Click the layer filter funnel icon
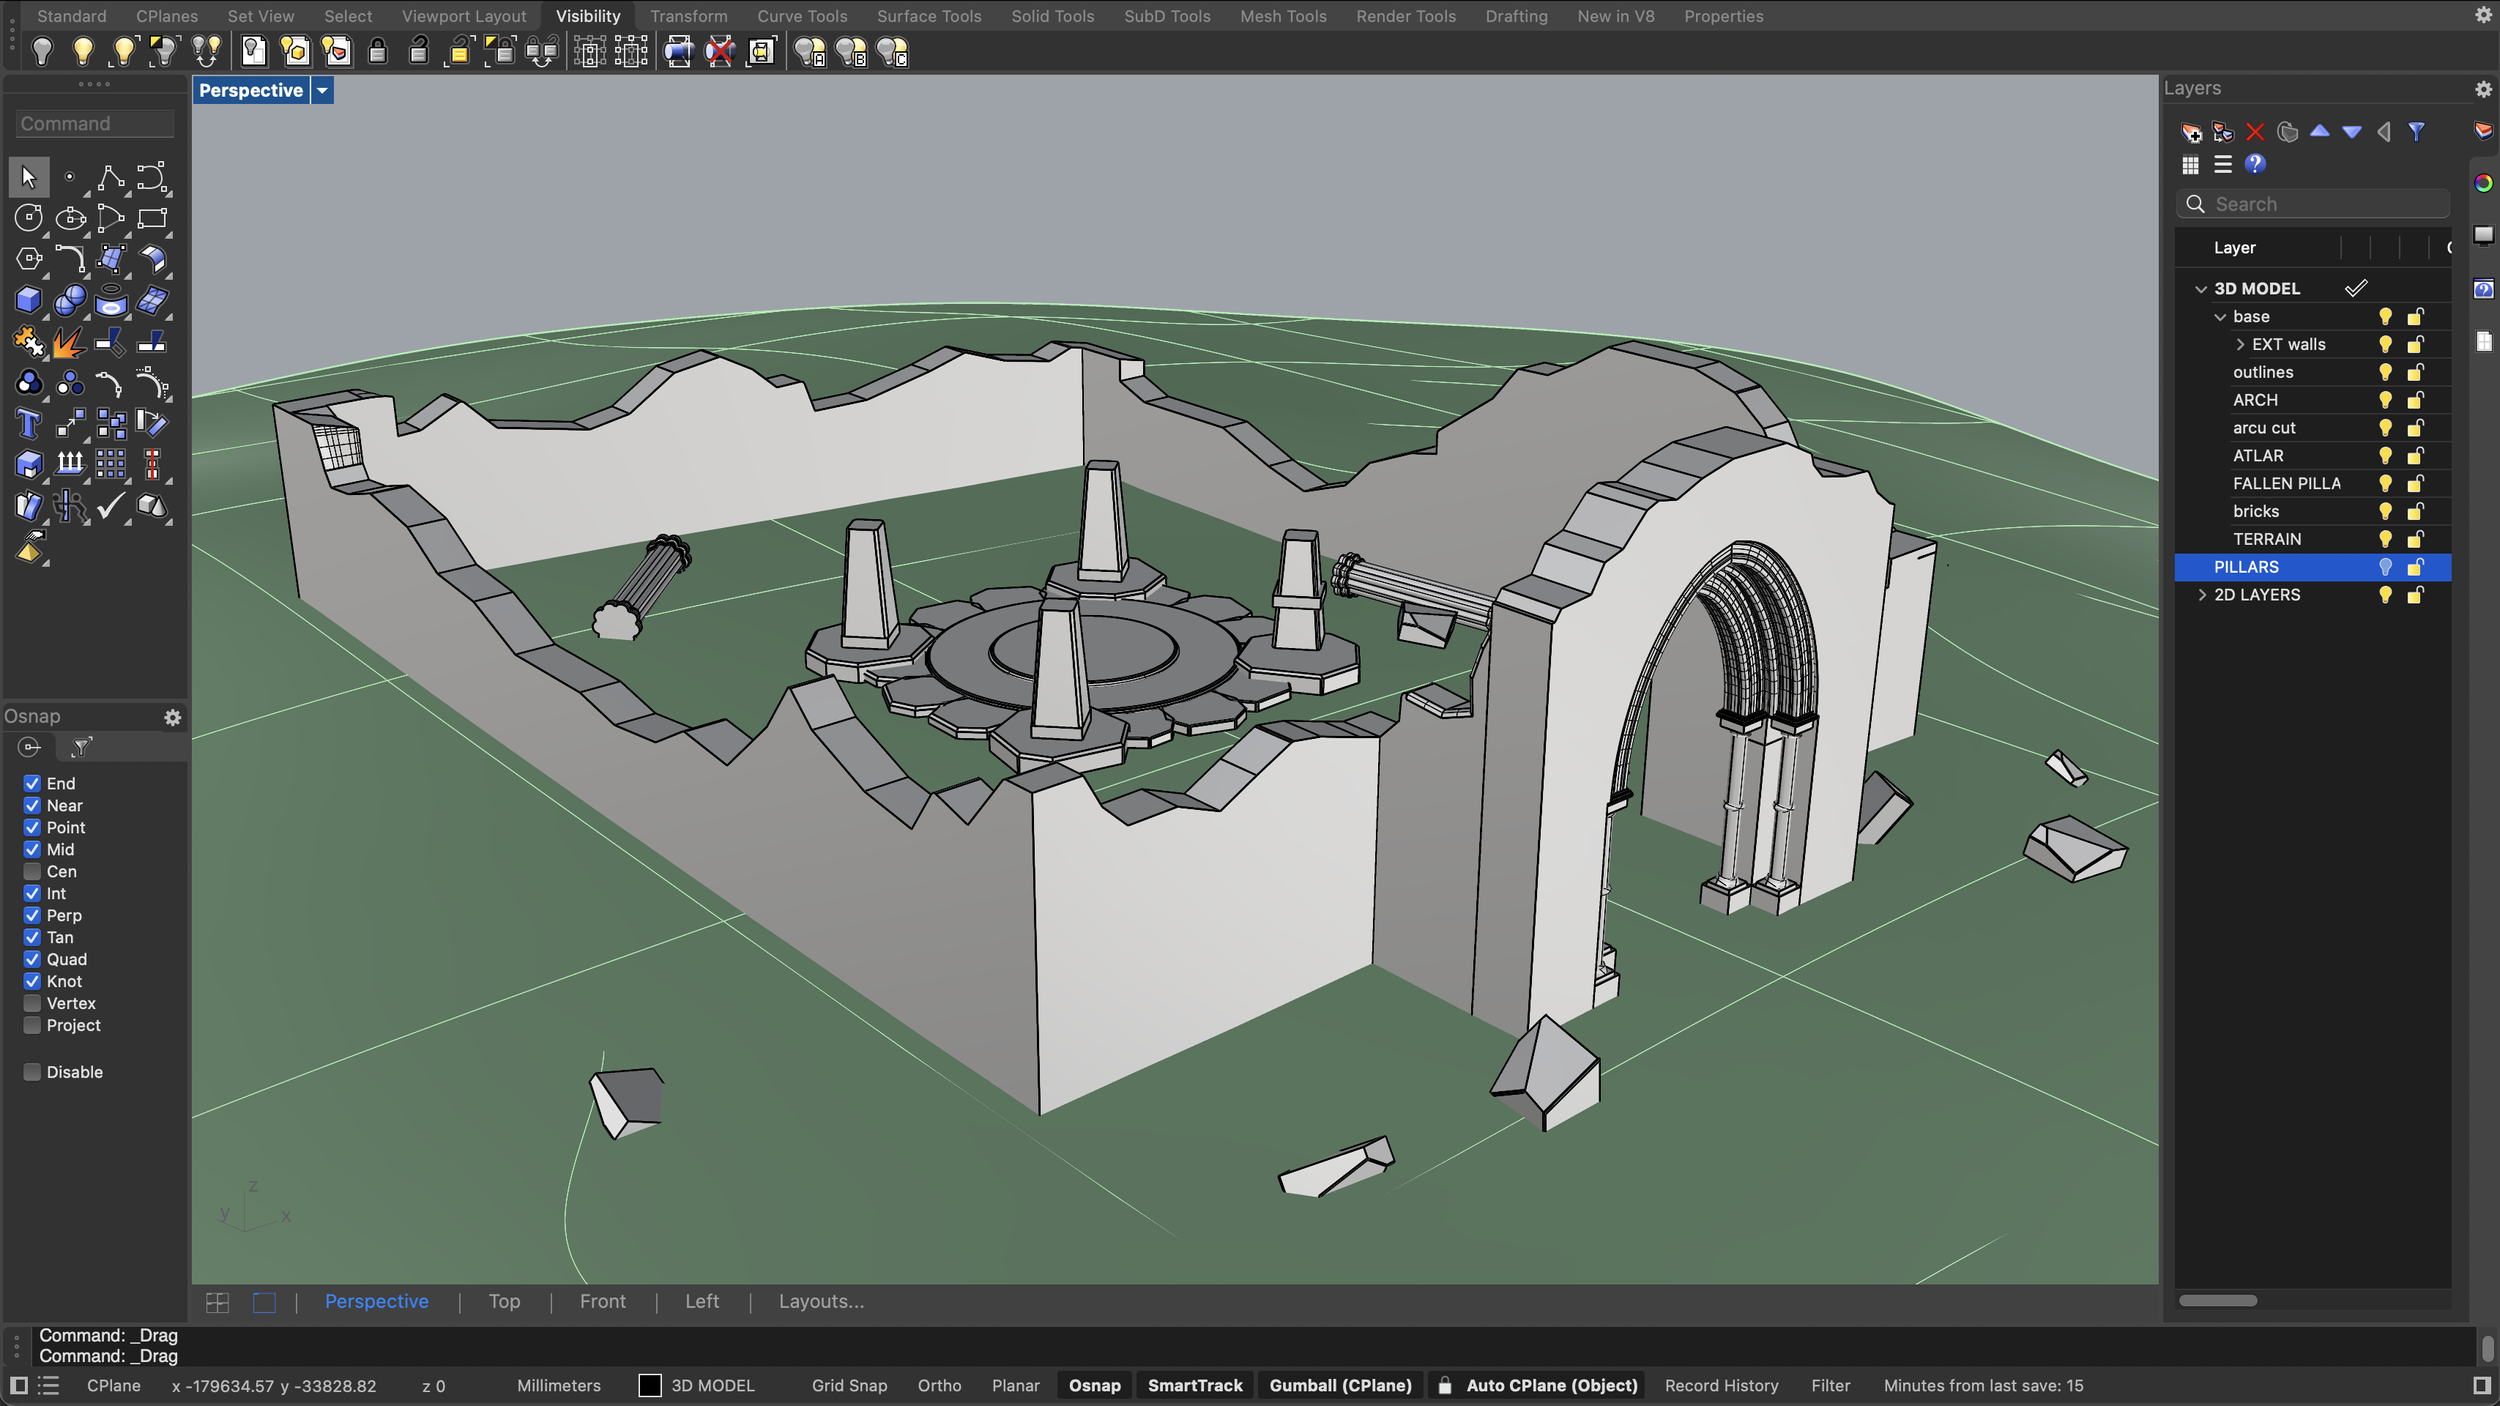Screen dimensions: 2500x1406 (x=2416, y=132)
